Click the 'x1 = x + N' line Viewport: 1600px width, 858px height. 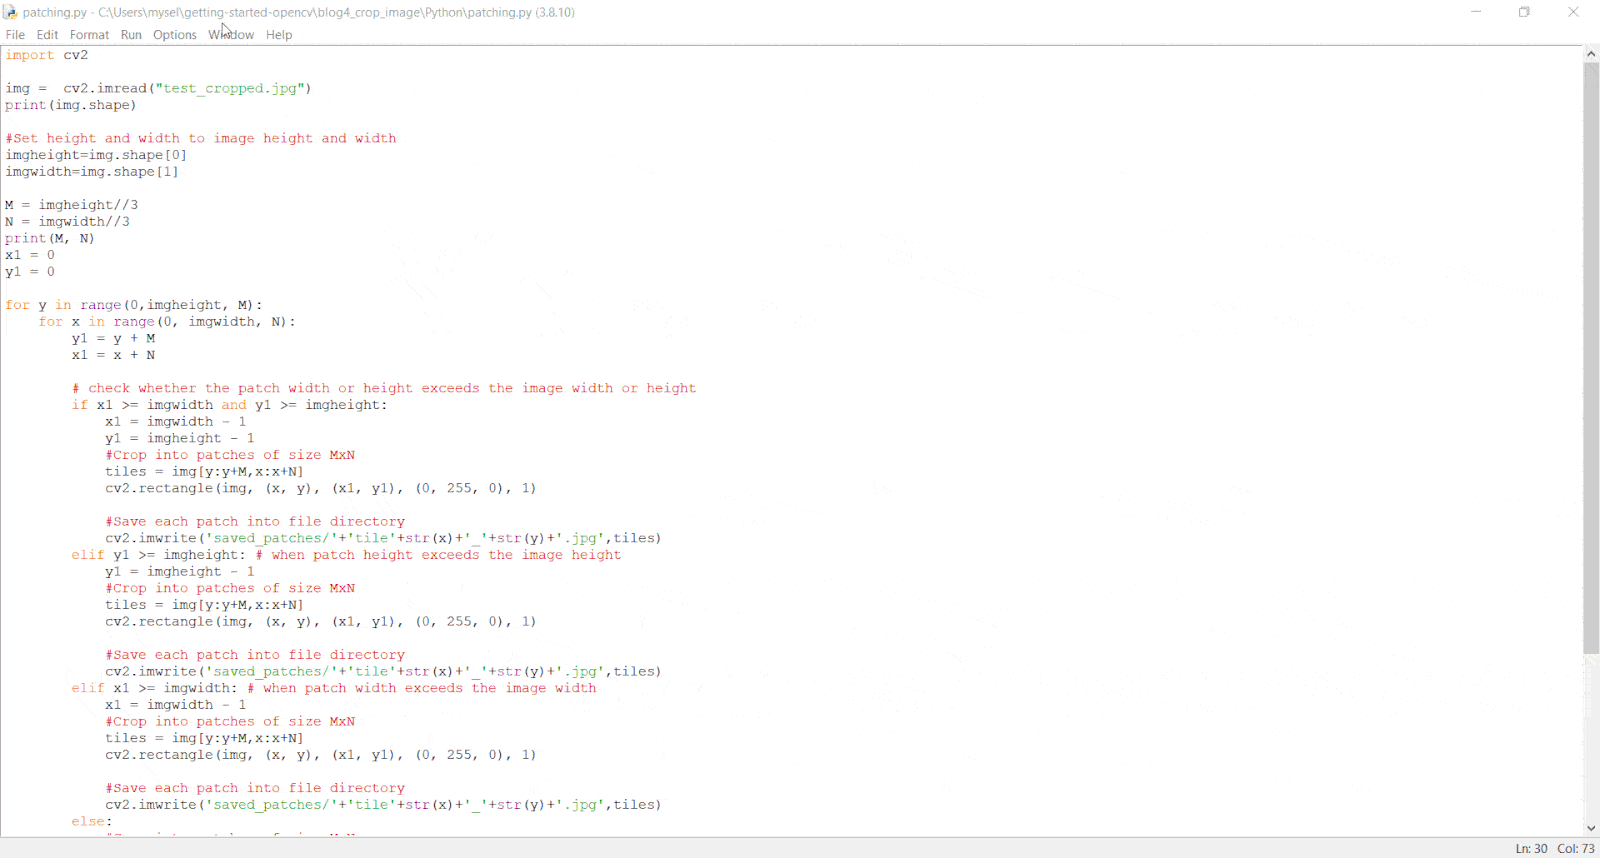pos(113,355)
